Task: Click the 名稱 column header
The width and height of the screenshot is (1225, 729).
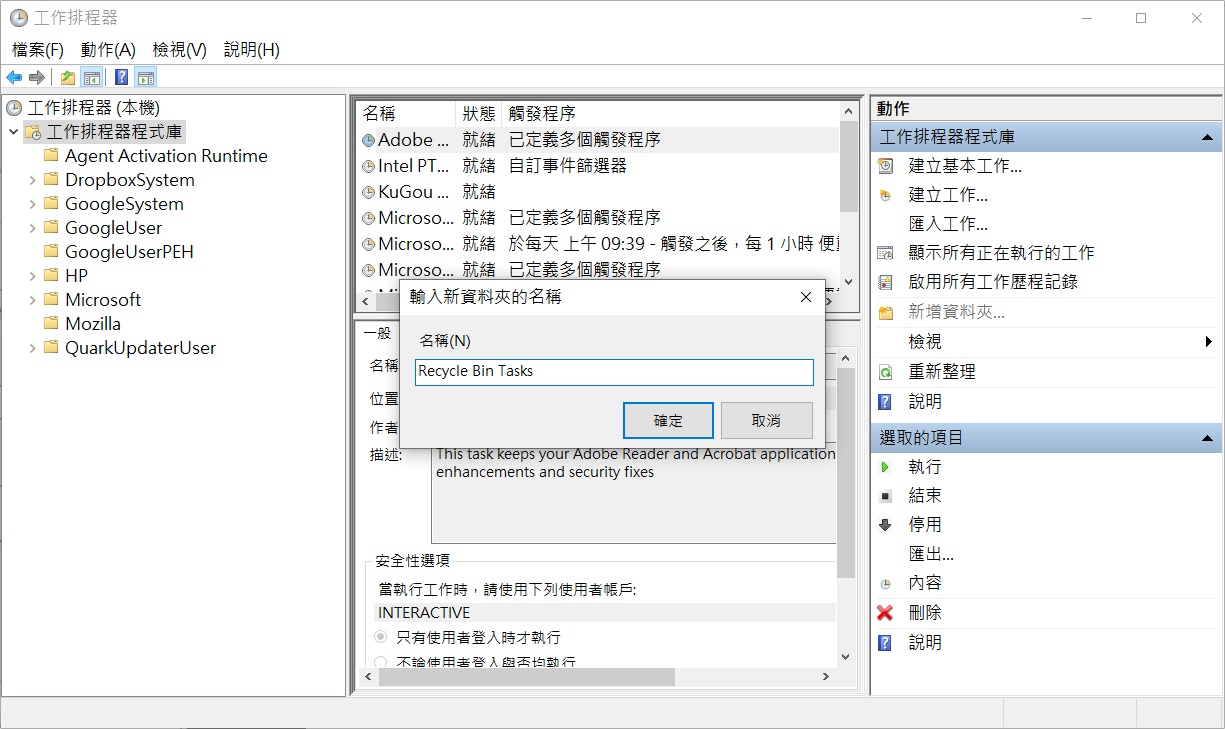Action: click(x=406, y=114)
